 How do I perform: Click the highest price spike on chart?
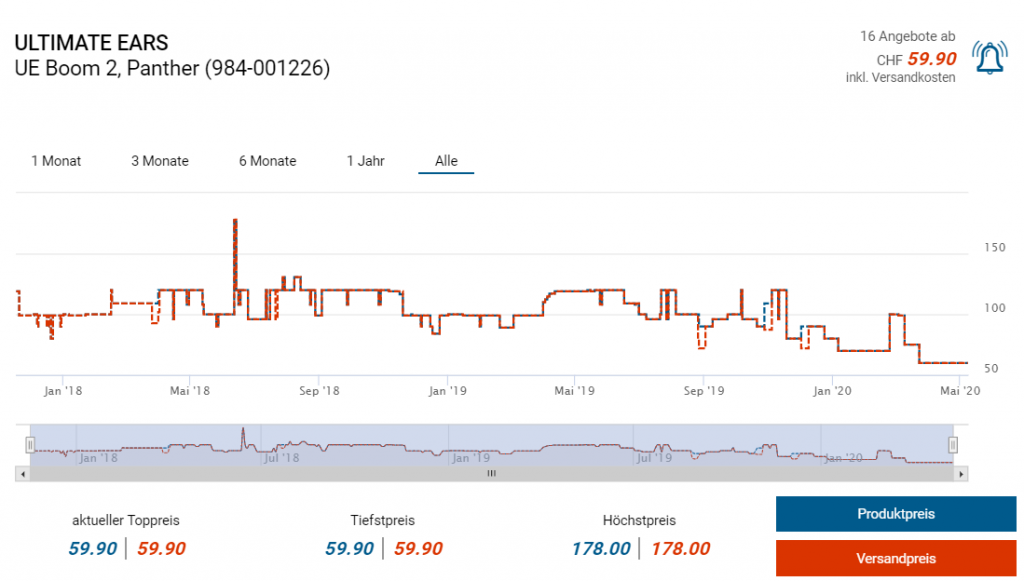pos(235,220)
